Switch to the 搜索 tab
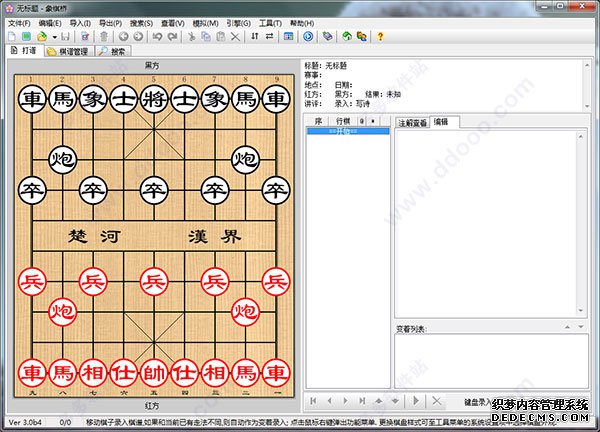The height and width of the screenshot is (432, 600). coord(112,51)
